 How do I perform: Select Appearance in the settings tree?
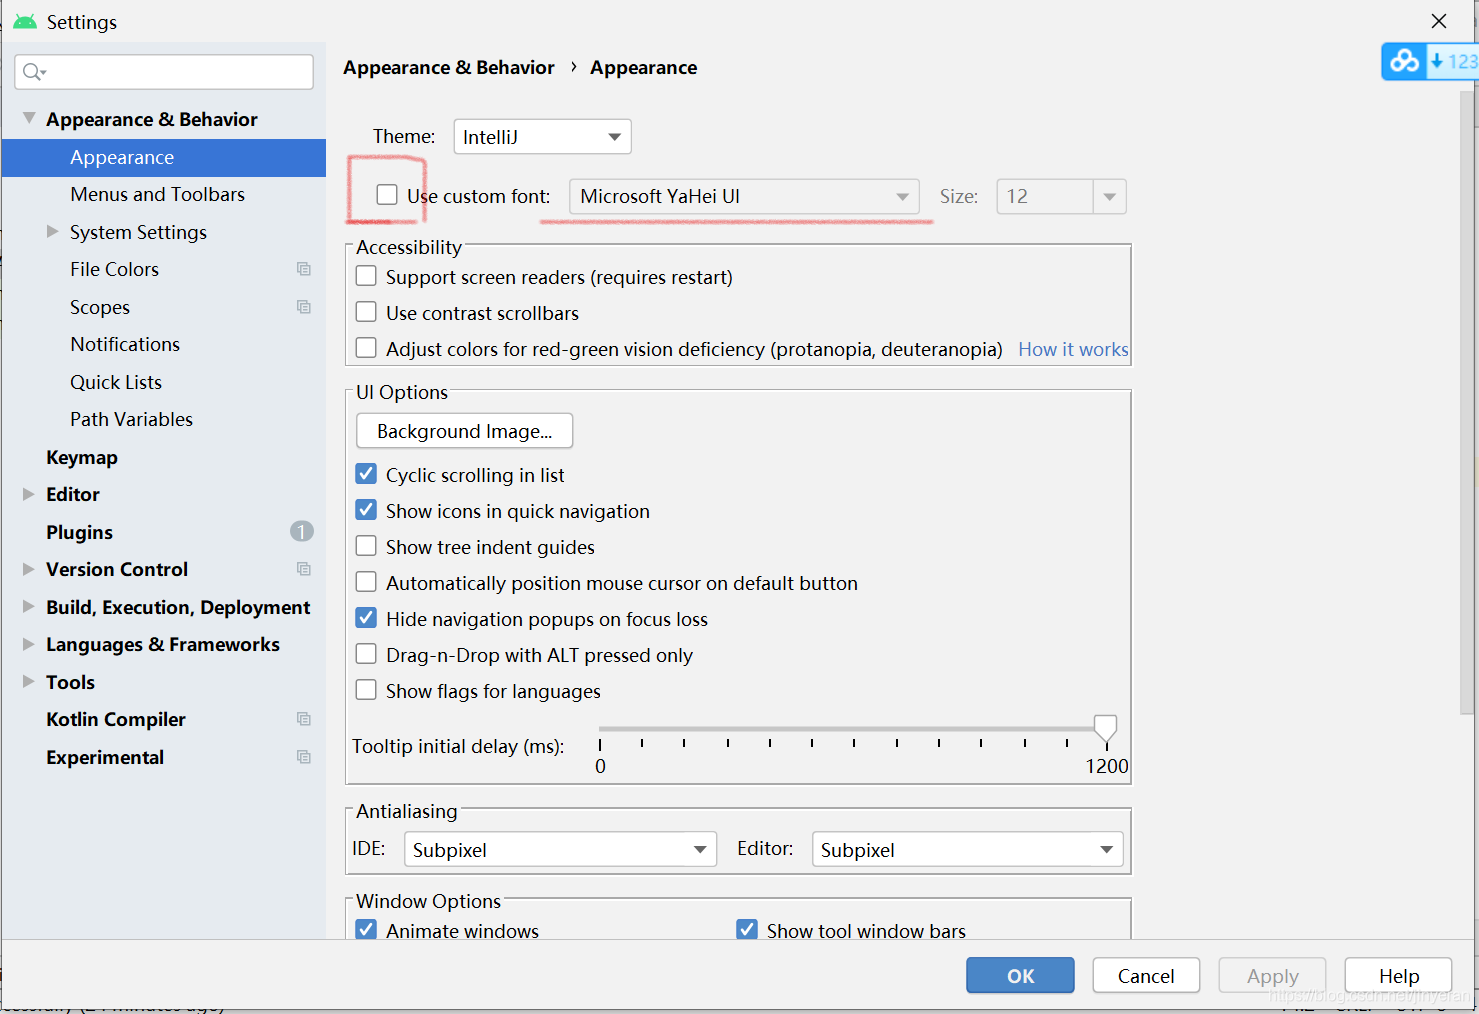point(164,157)
